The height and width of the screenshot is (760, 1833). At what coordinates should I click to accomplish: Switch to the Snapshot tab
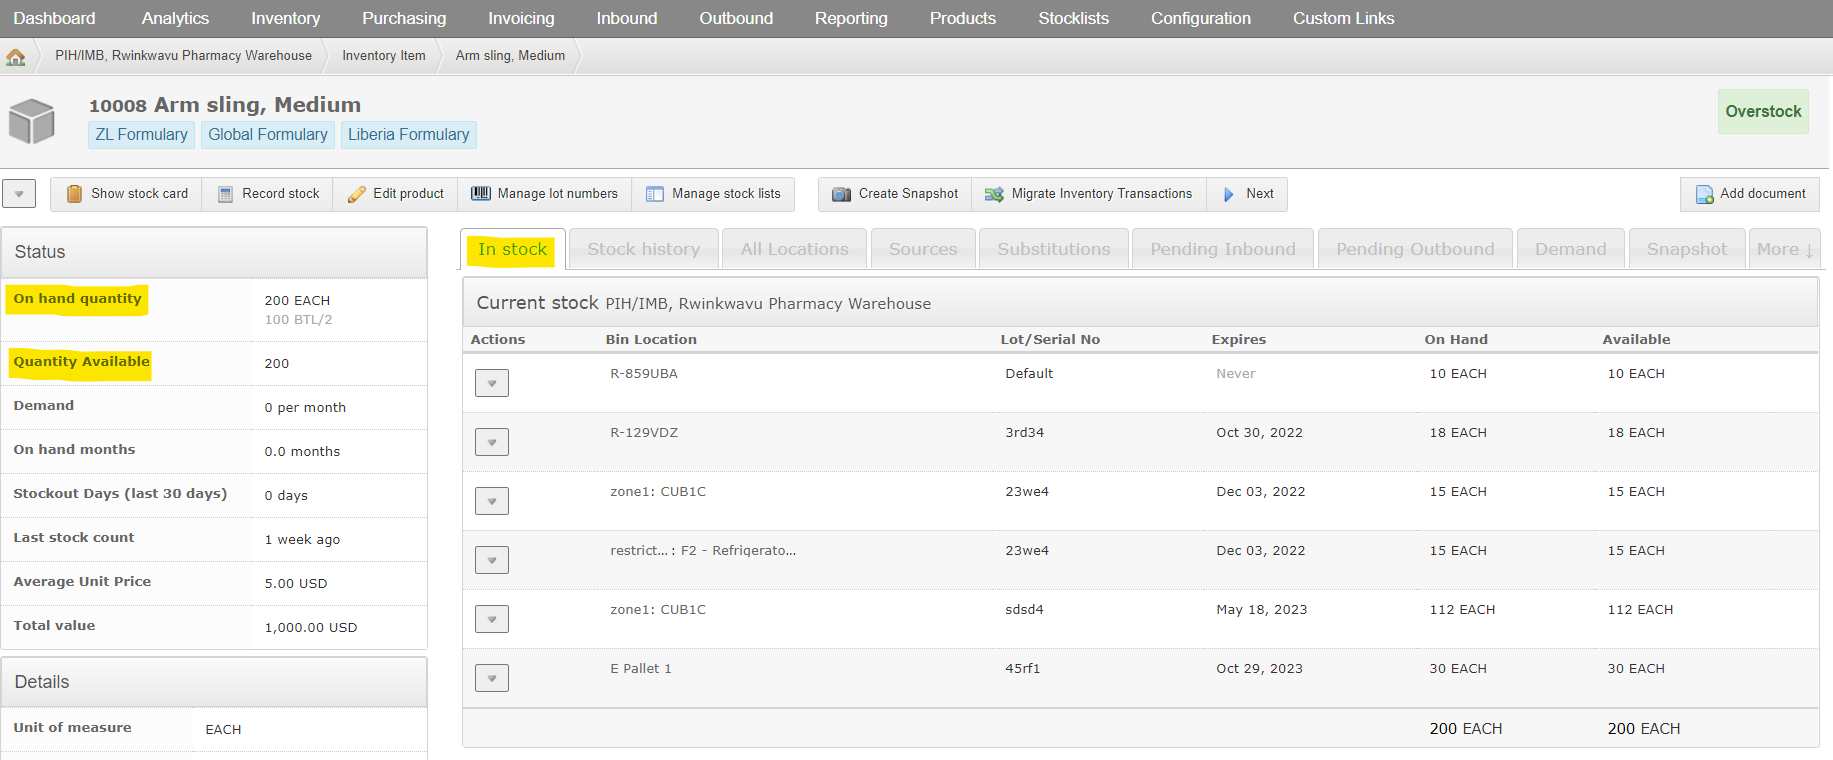pyautogui.click(x=1687, y=249)
